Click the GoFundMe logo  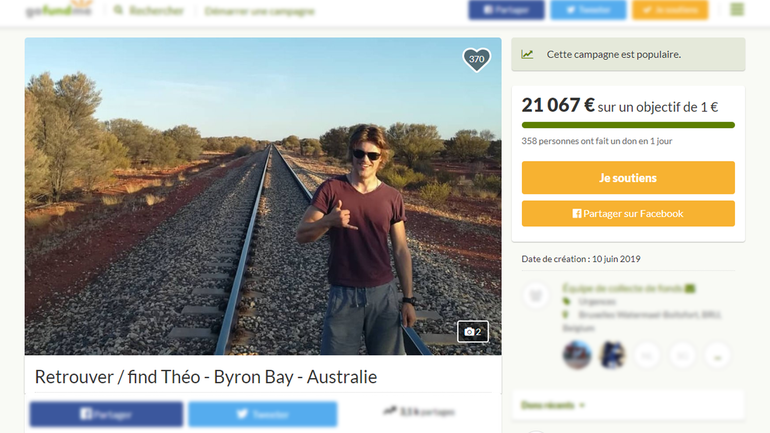point(58,10)
